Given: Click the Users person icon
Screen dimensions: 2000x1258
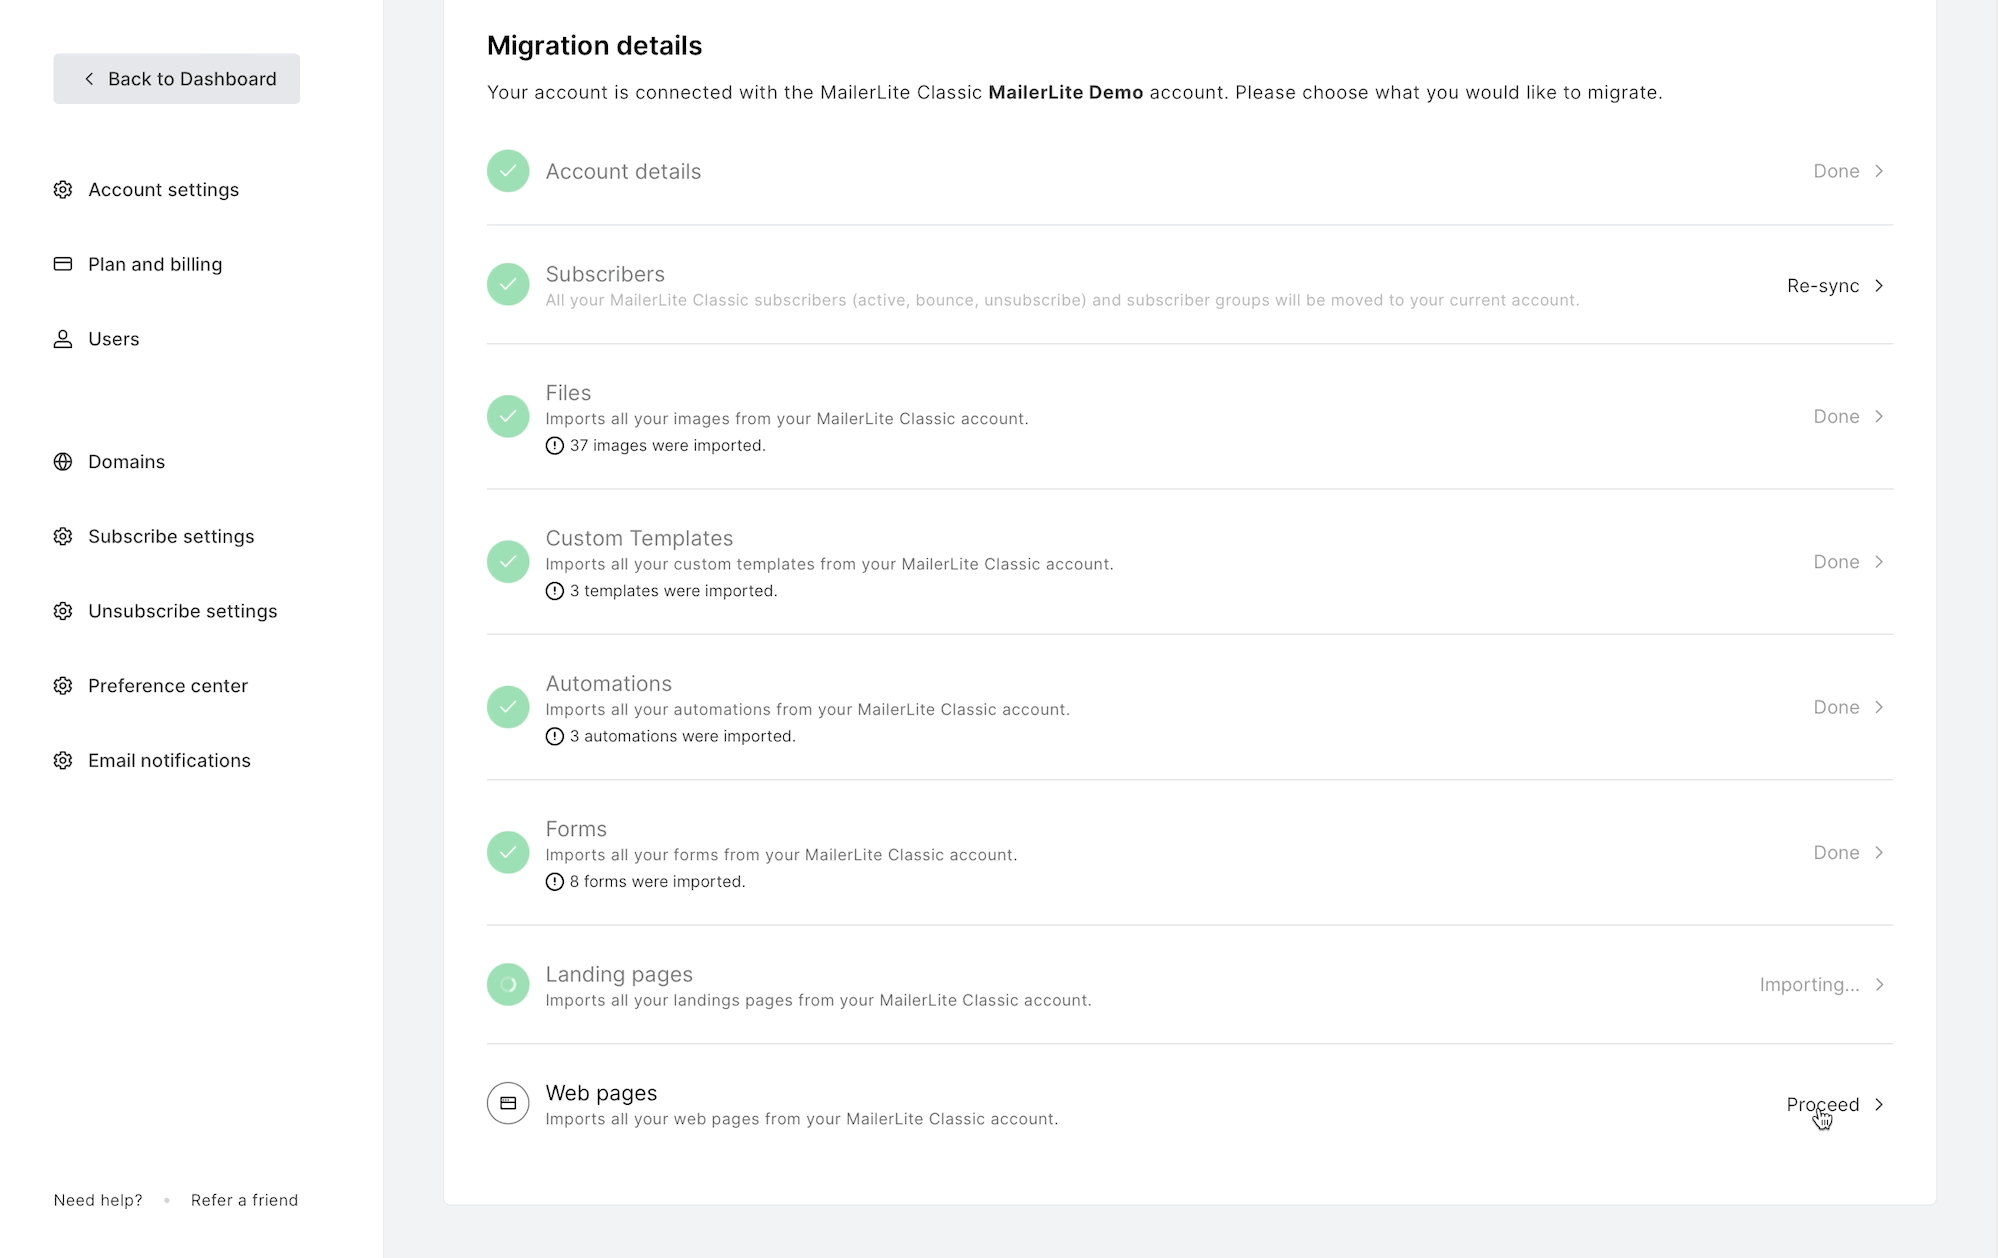Looking at the screenshot, I should click(x=63, y=339).
